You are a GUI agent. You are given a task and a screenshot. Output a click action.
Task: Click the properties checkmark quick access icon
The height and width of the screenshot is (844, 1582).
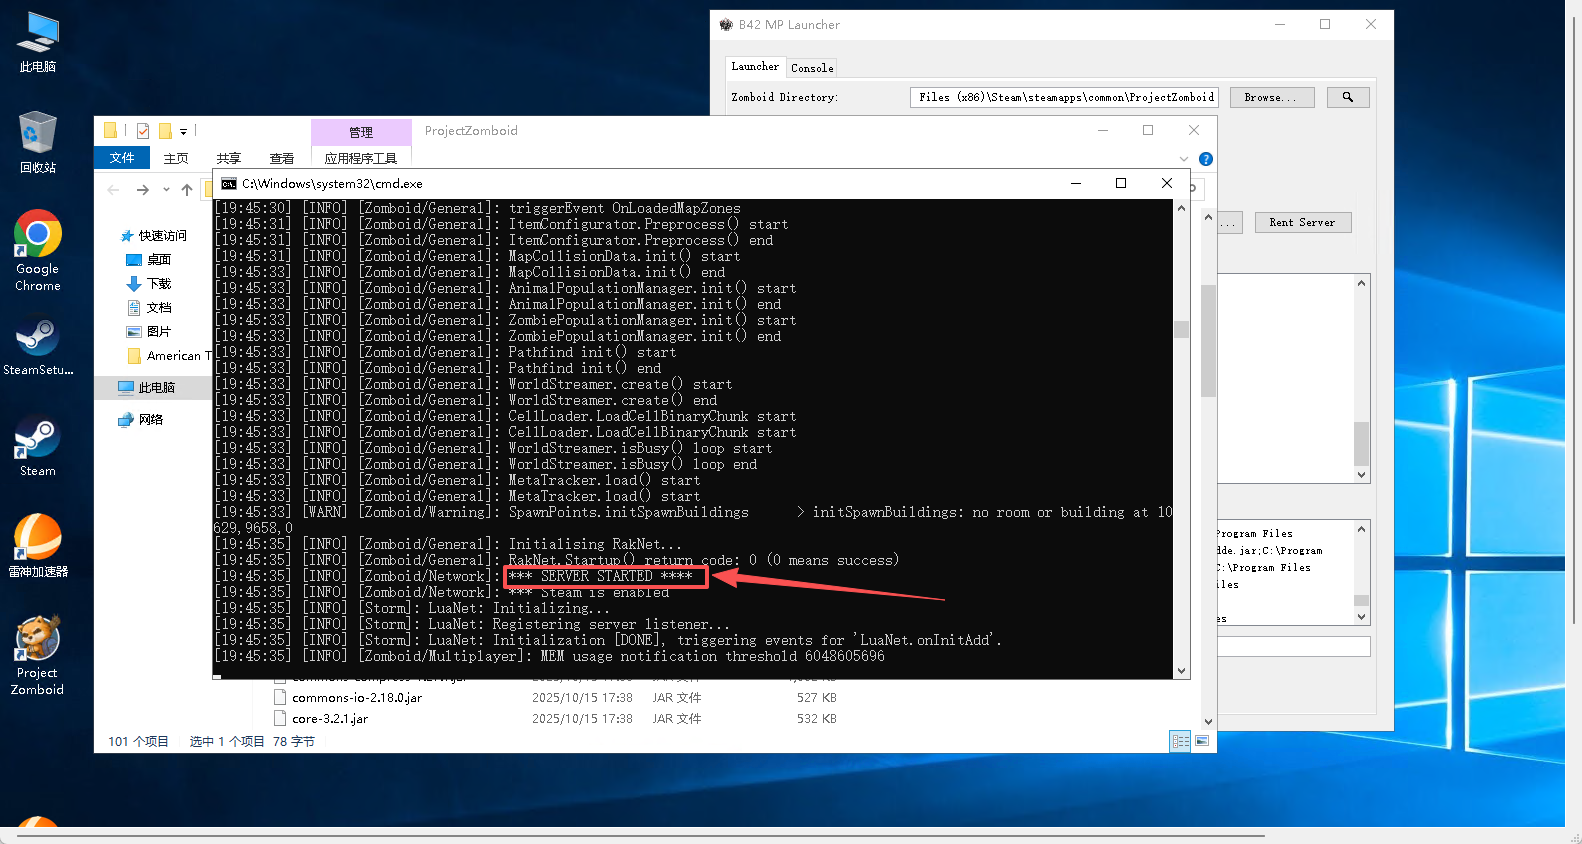[143, 131]
